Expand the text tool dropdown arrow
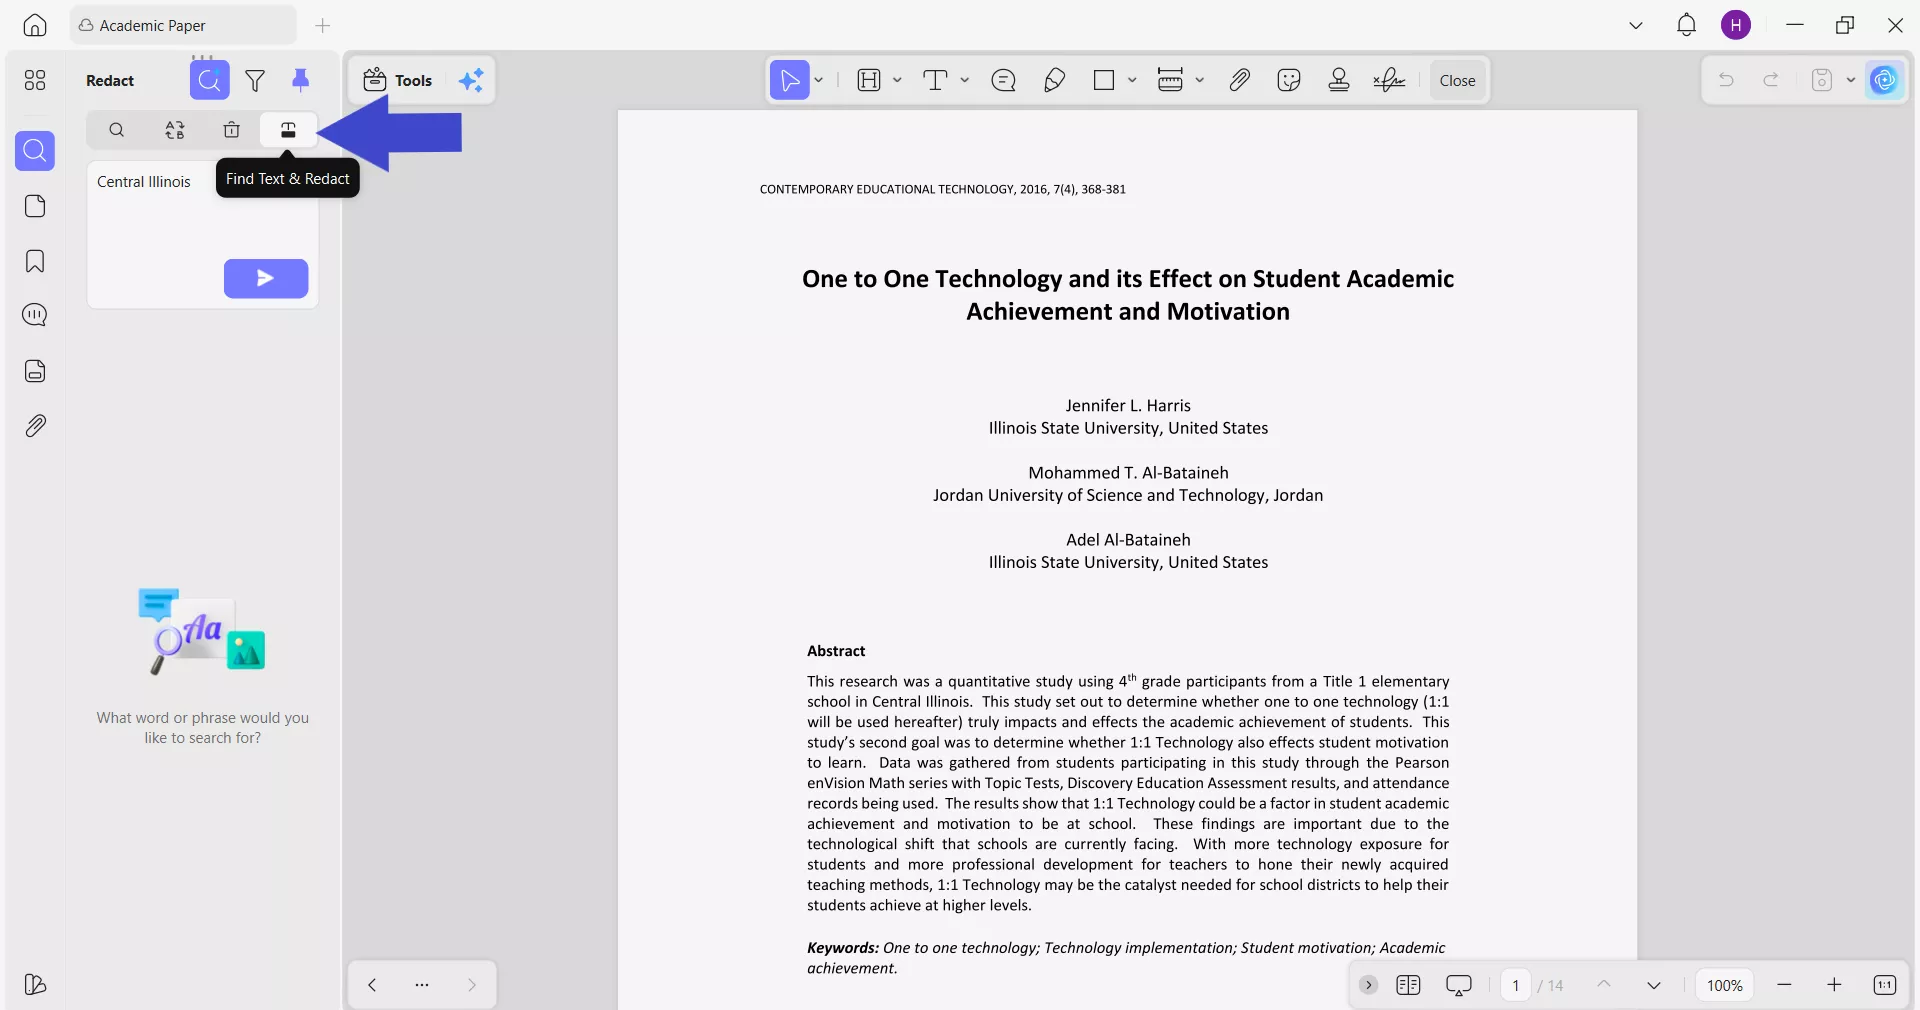The width and height of the screenshot is (1920, 1010). (965, 80)
